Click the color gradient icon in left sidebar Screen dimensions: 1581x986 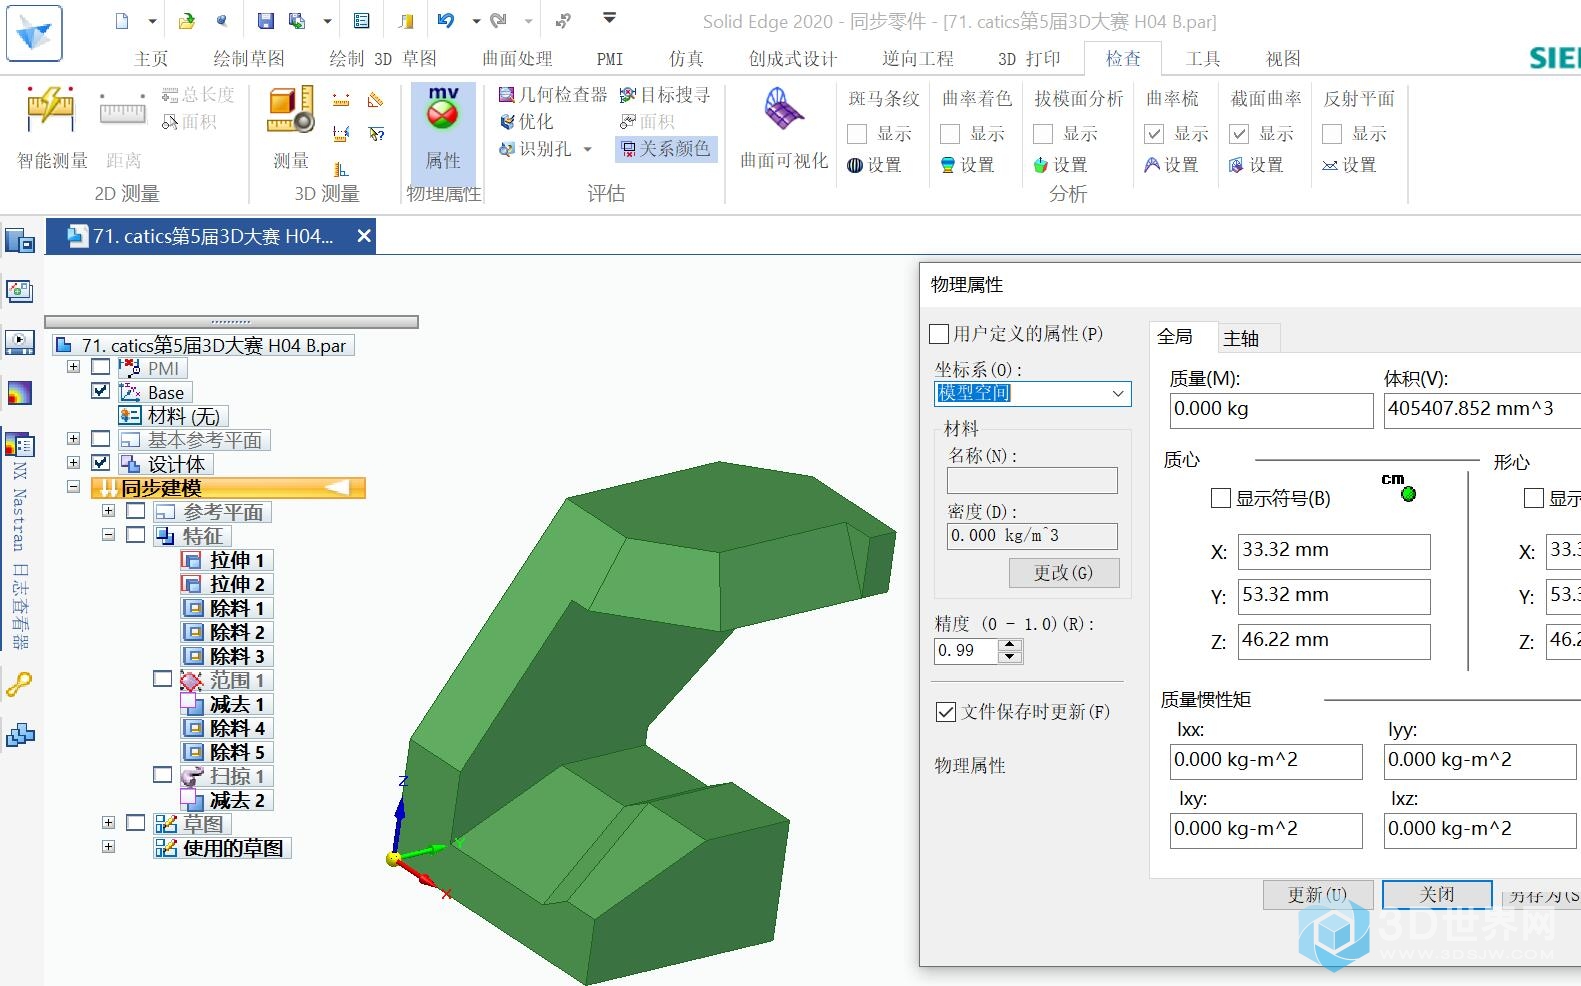pyautogui.click(x=19, y=393)
